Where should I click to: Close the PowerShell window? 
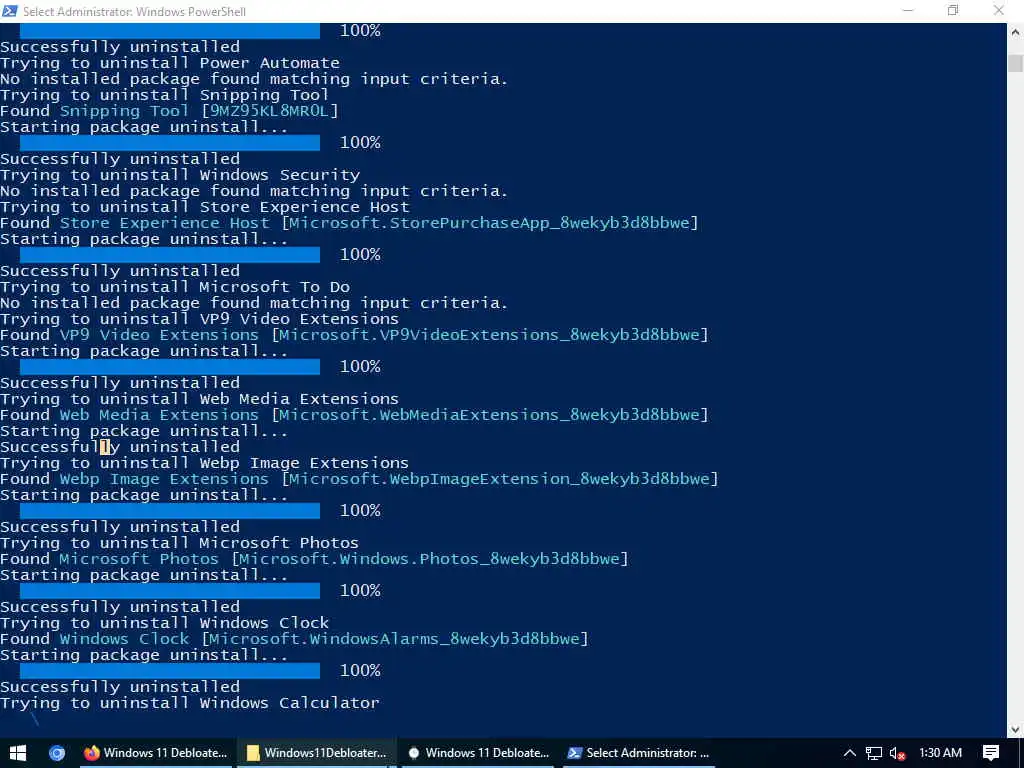click(999, 10)
